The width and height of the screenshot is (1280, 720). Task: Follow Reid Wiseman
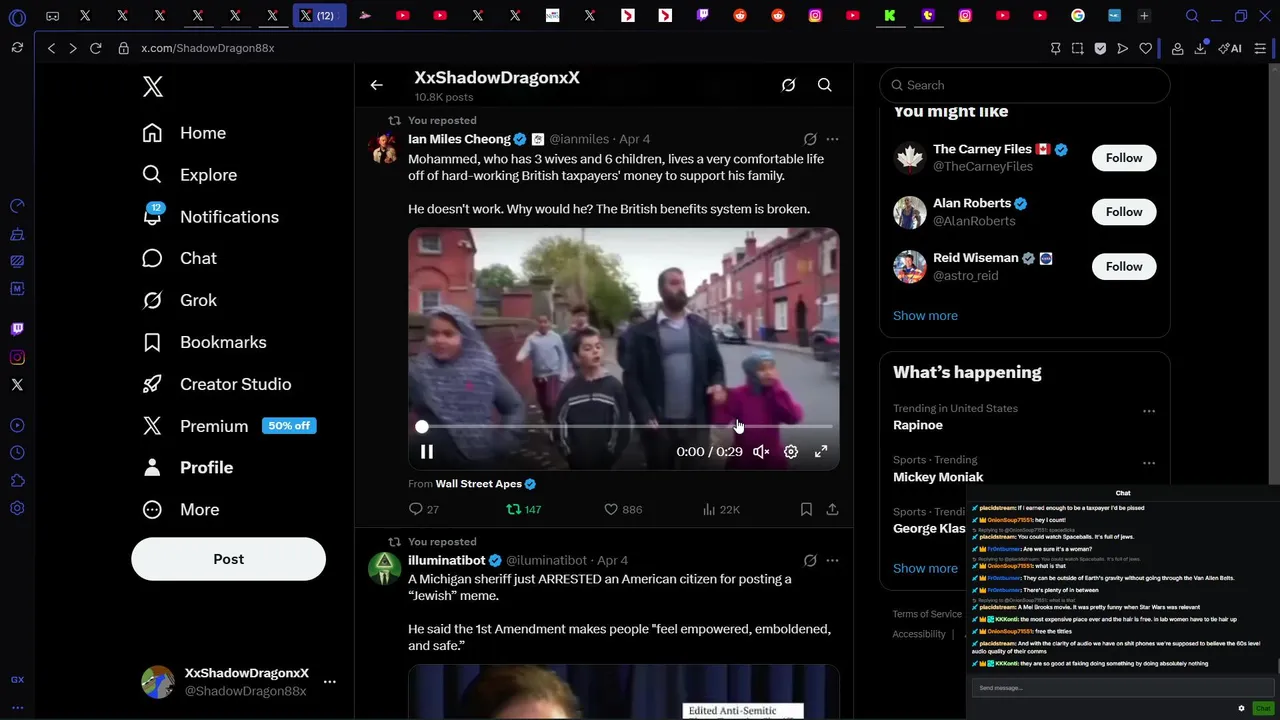[x=1124, y=266]
